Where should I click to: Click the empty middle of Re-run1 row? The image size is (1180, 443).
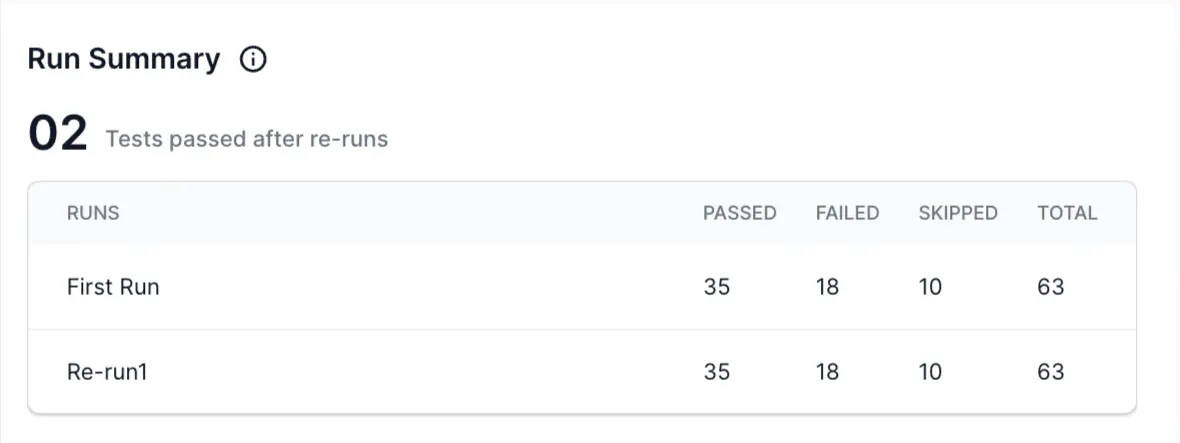pyautogui.click(x=420, y=372)
